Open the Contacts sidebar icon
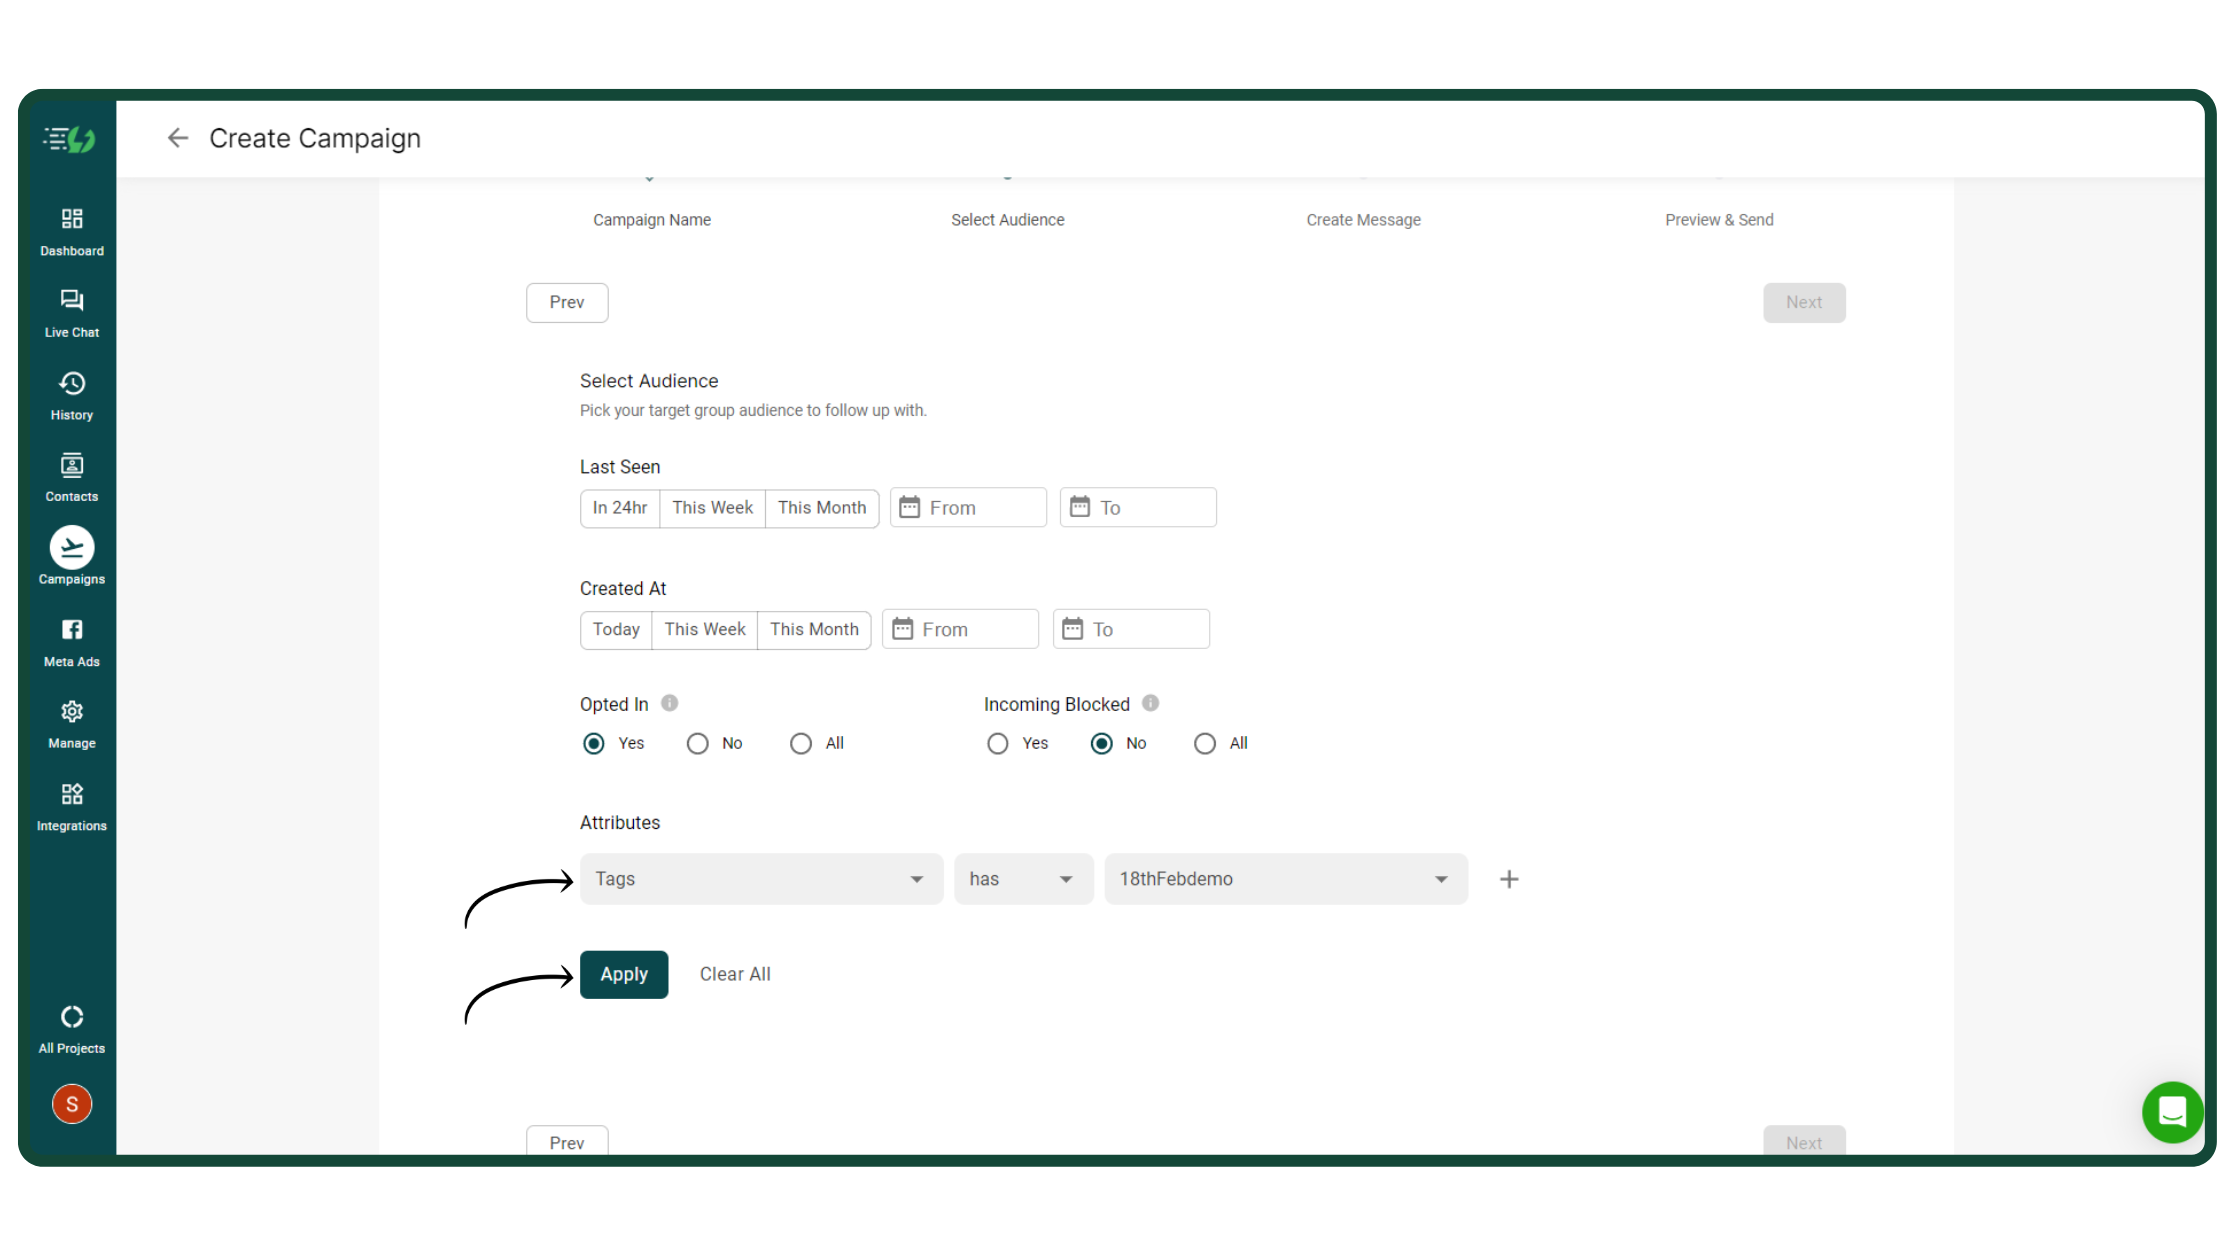2240x1260 pixels. 72,477
